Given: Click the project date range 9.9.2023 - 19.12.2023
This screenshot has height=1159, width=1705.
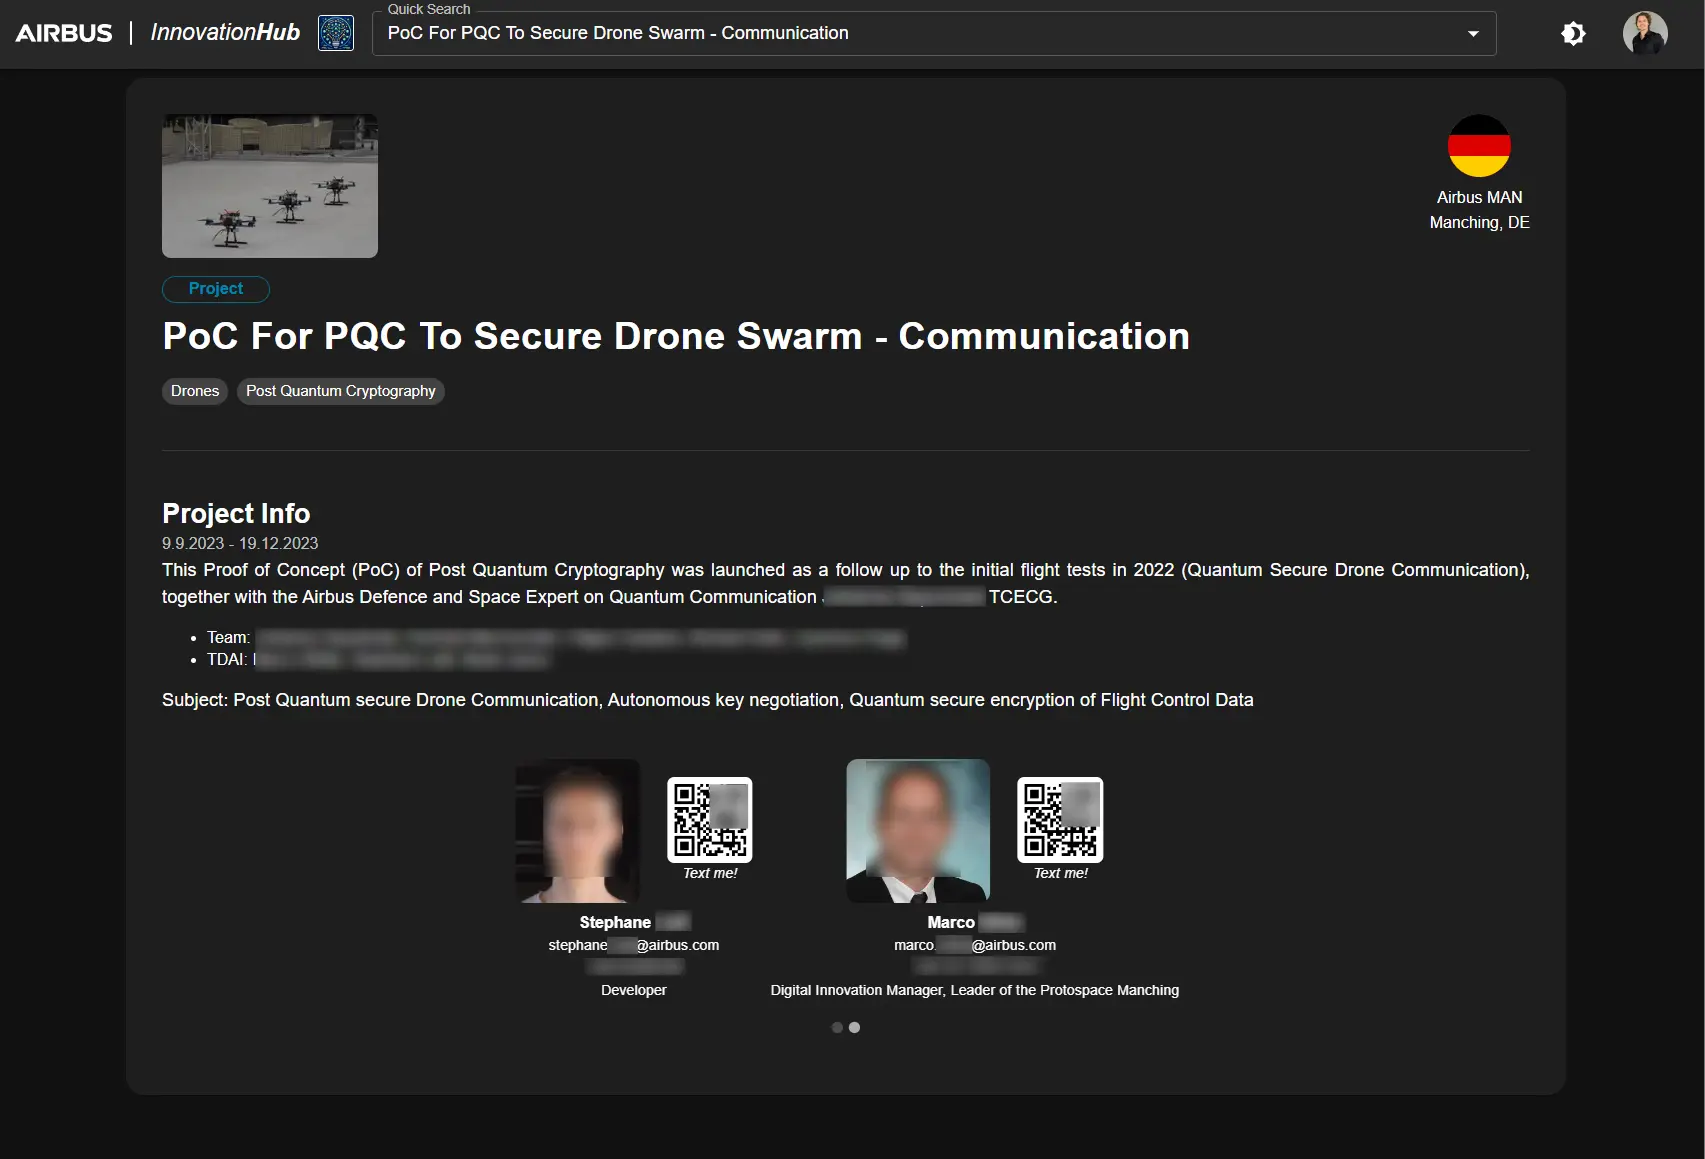Looking at the screenshot, I should [x=240, y=543].
